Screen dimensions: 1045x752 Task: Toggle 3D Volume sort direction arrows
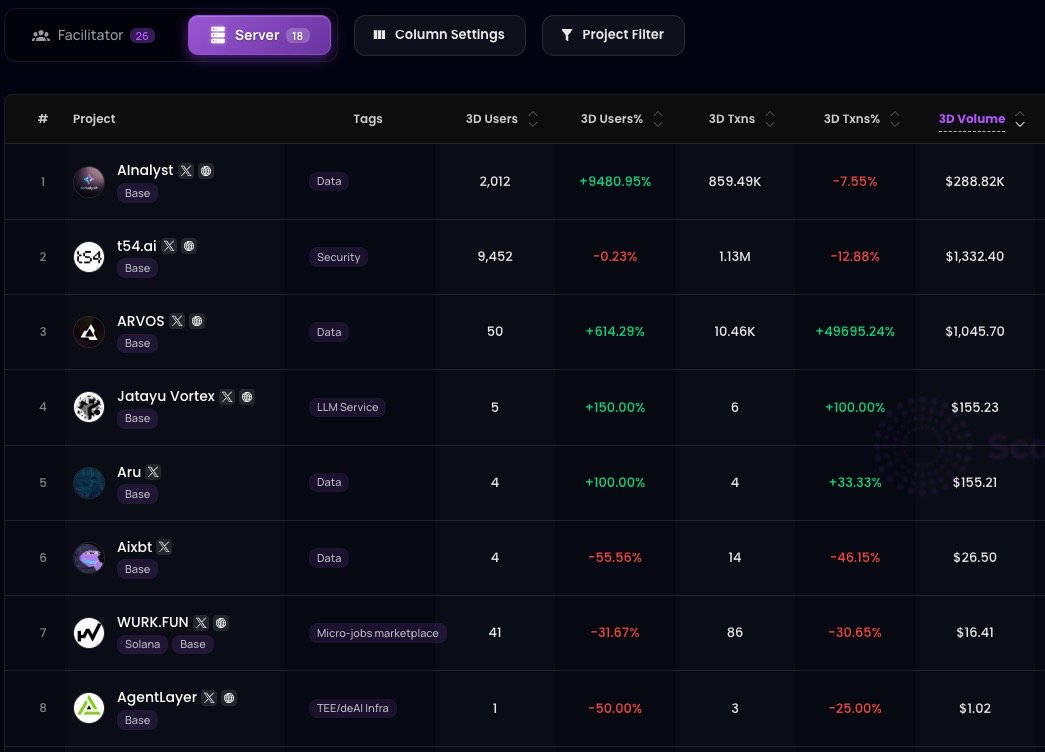click(x=1020, y=119)
